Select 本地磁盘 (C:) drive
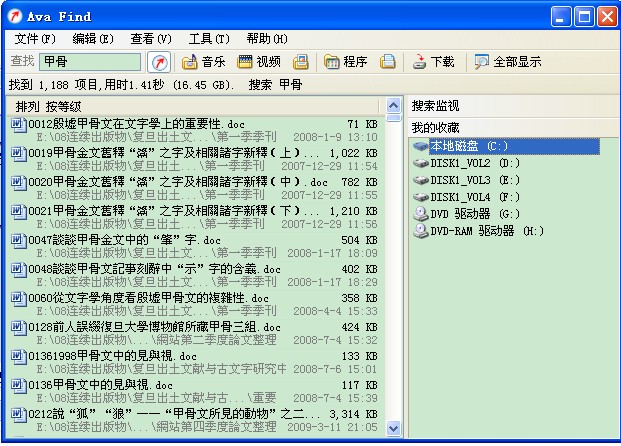621x446 pixels. [470, 146]
